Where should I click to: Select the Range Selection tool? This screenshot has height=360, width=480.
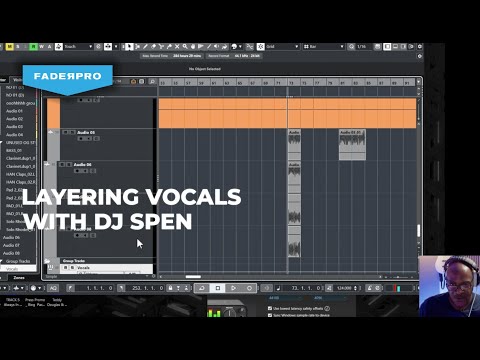137,47
